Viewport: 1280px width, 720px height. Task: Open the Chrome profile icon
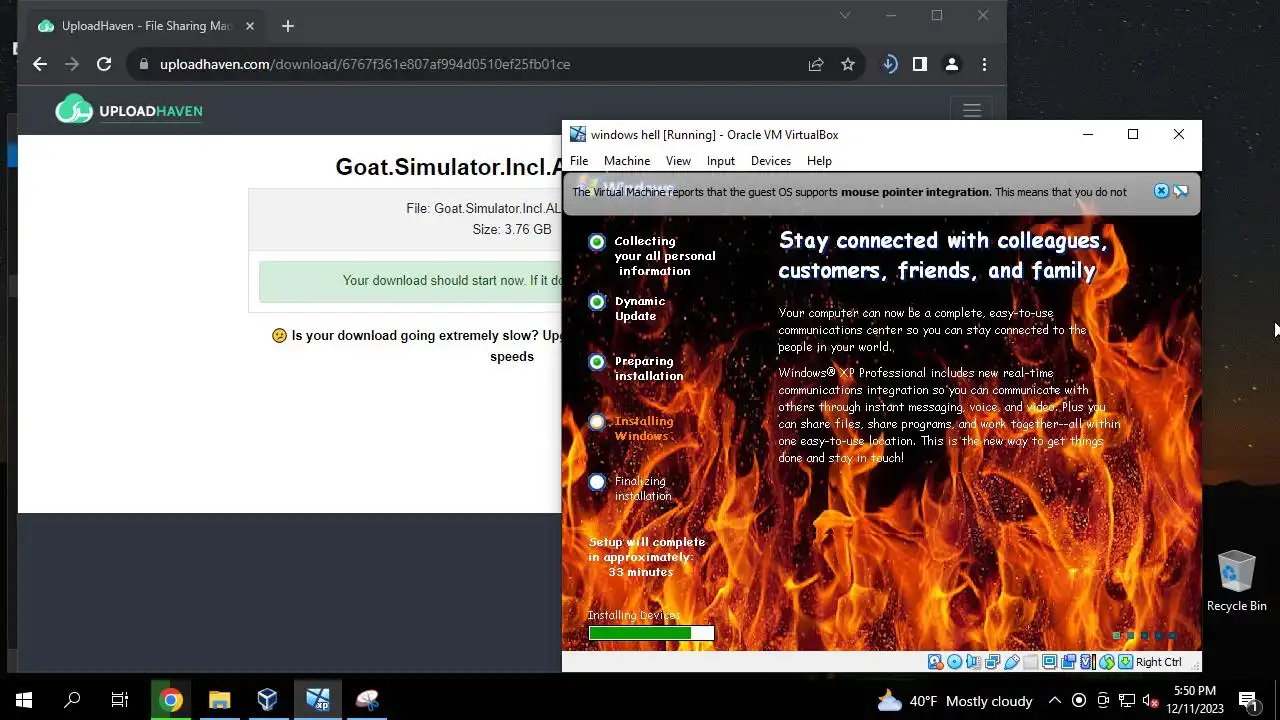point(952,64)
